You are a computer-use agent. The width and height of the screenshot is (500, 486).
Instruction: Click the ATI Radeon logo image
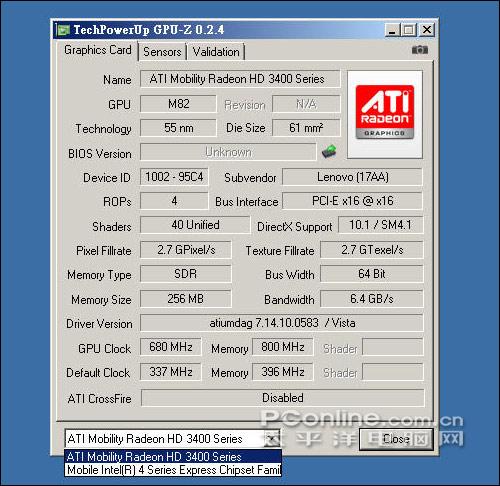[385, 114]
